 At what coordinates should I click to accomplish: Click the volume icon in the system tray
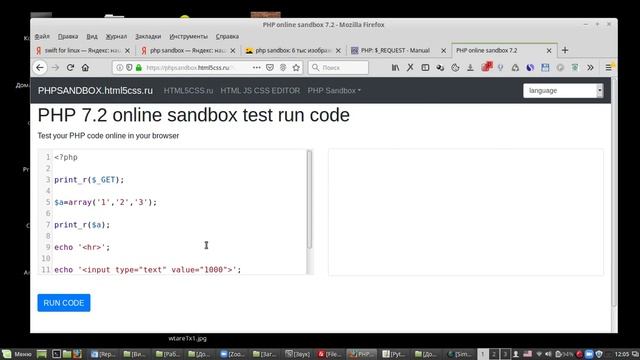pyautogui.click(x=548, y=354)
